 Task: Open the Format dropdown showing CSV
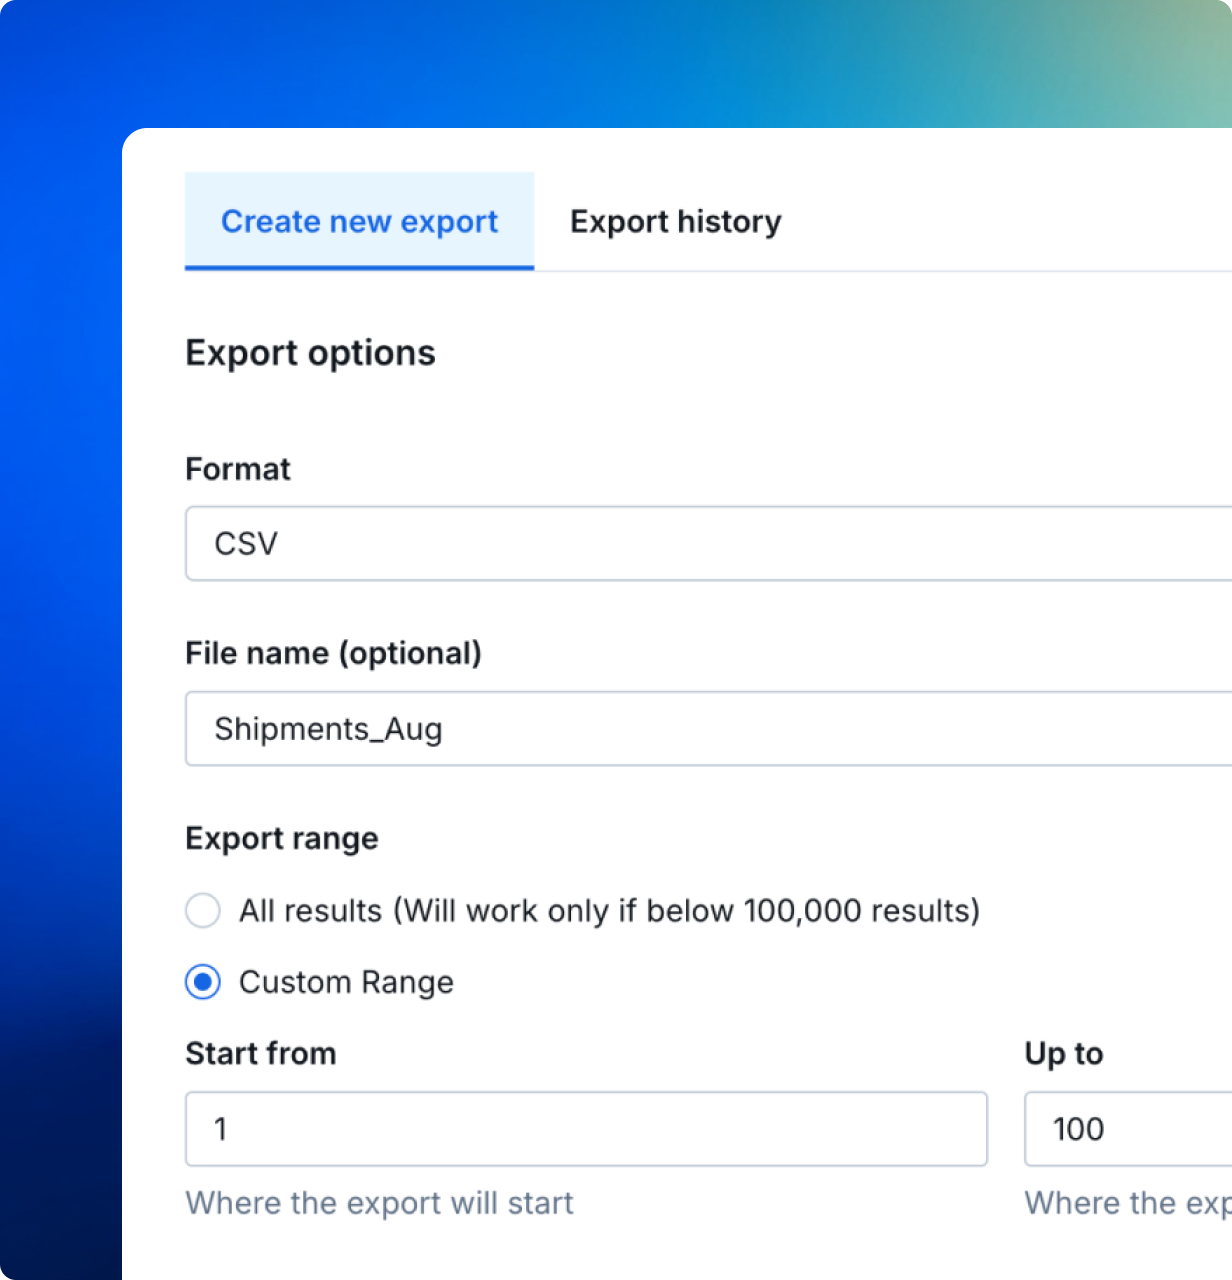[708, 543]
